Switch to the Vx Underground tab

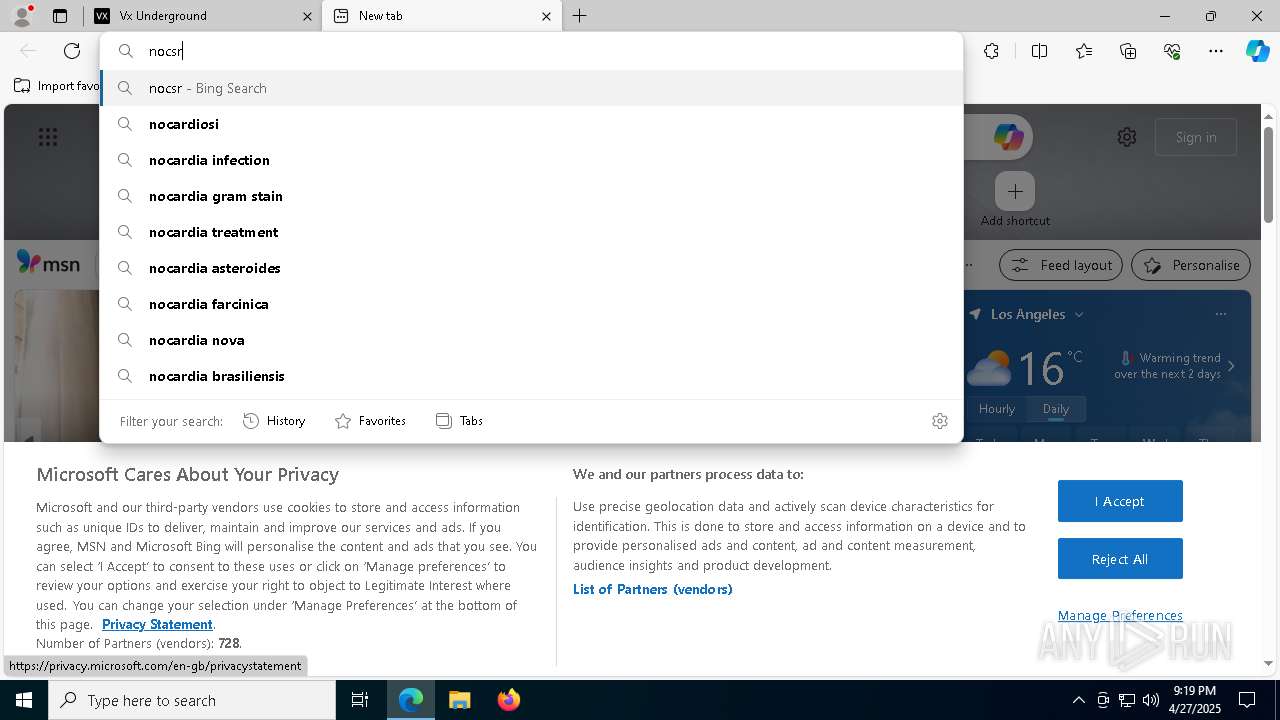(x=201, y=16)
